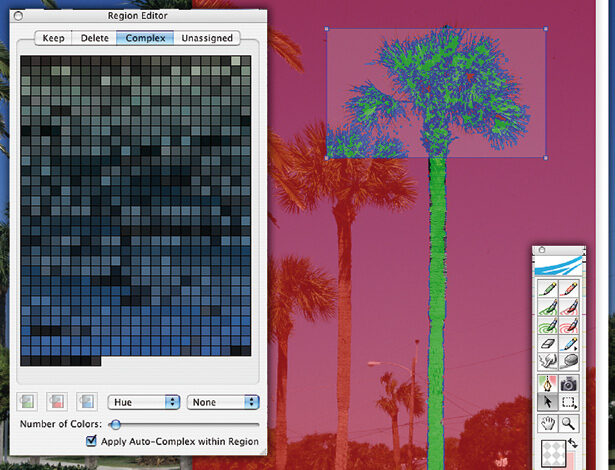
Task: Select the dashed rectangle region tool
Action: [x=569, y=402]
